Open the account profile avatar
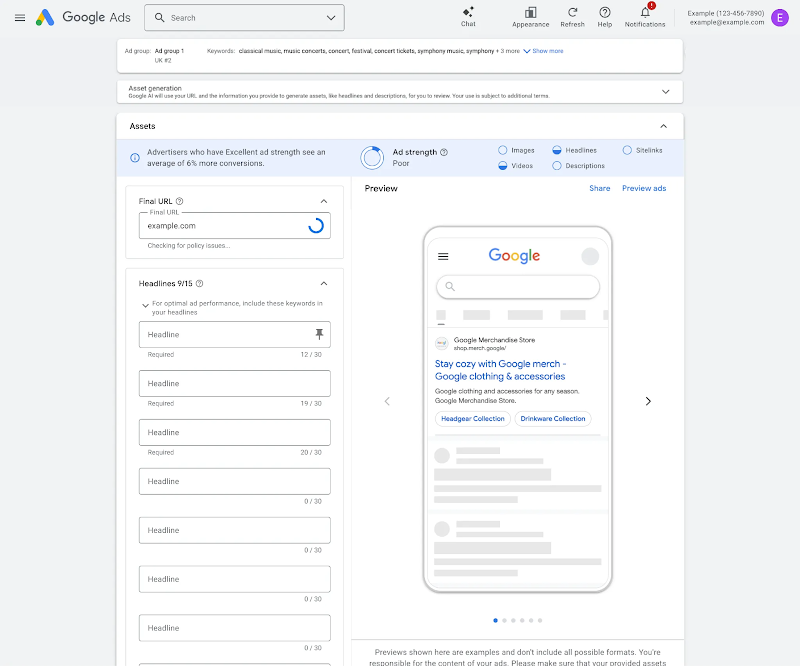The height and width of the screenshot is (667, 800). coord(780,18)
